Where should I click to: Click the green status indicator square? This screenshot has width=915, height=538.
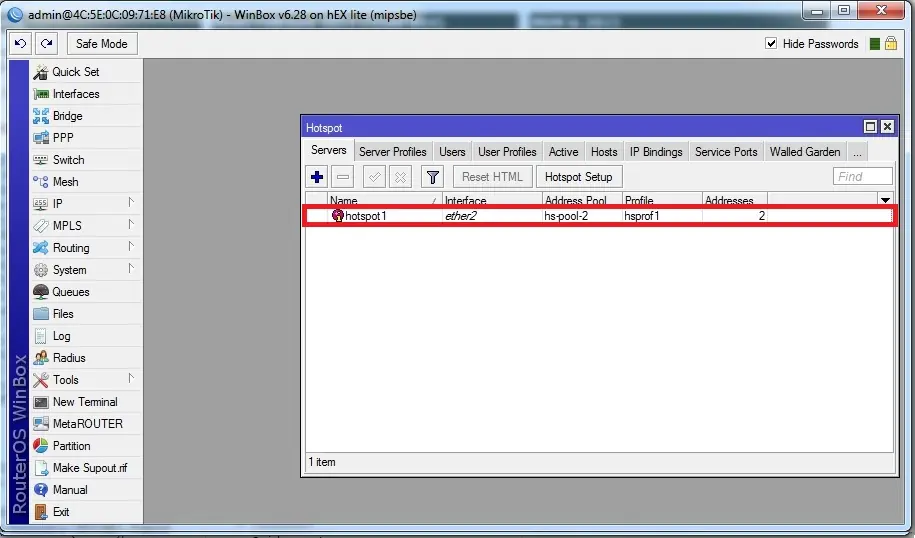(874, 44)
